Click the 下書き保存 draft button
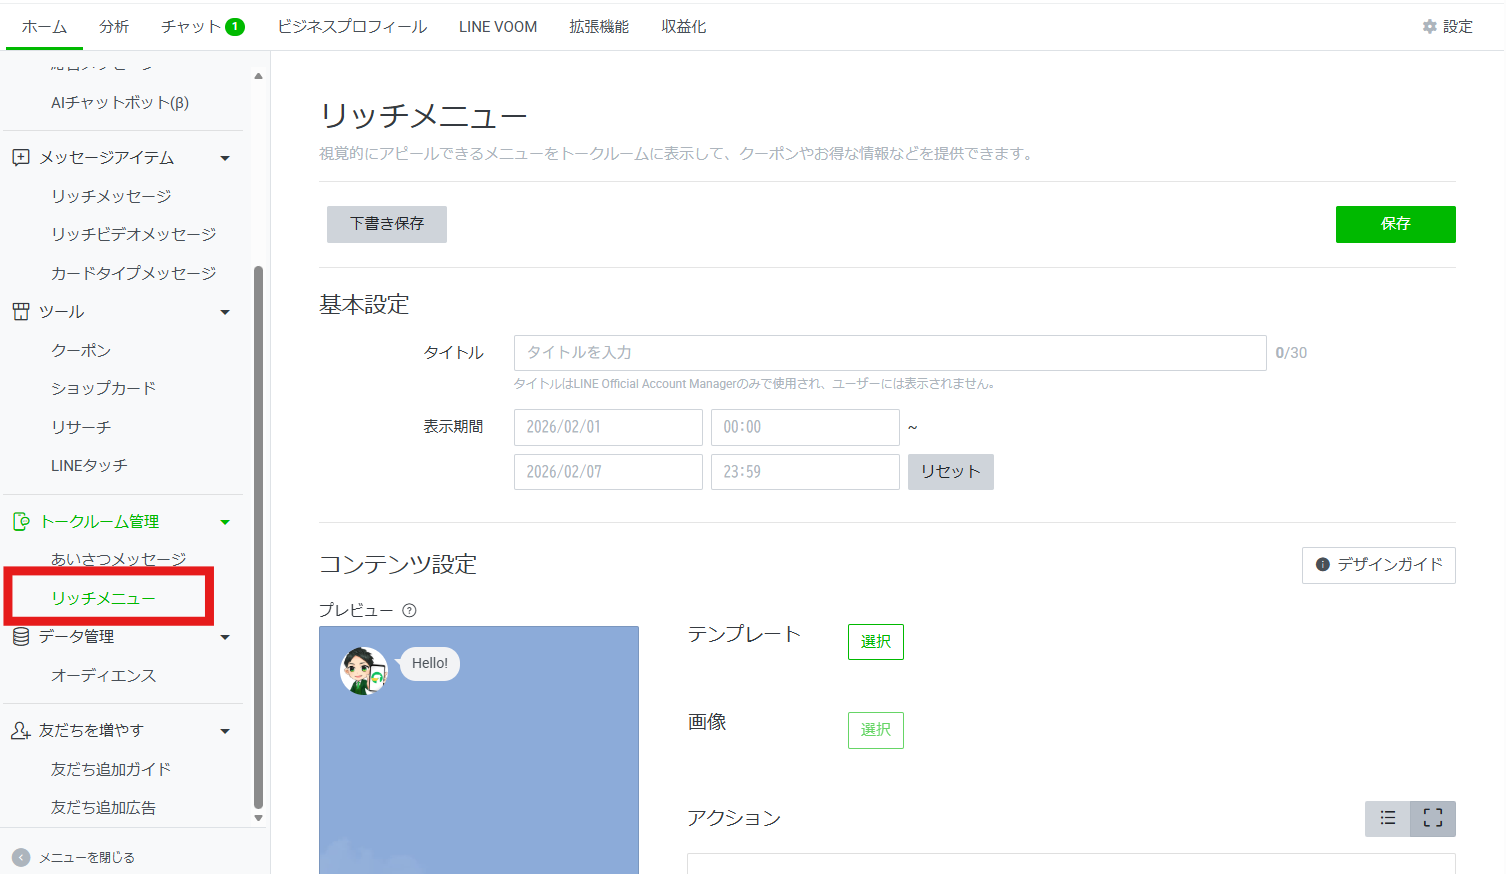This screenshot has width=1506, height=874. click(x=386, y=224)
